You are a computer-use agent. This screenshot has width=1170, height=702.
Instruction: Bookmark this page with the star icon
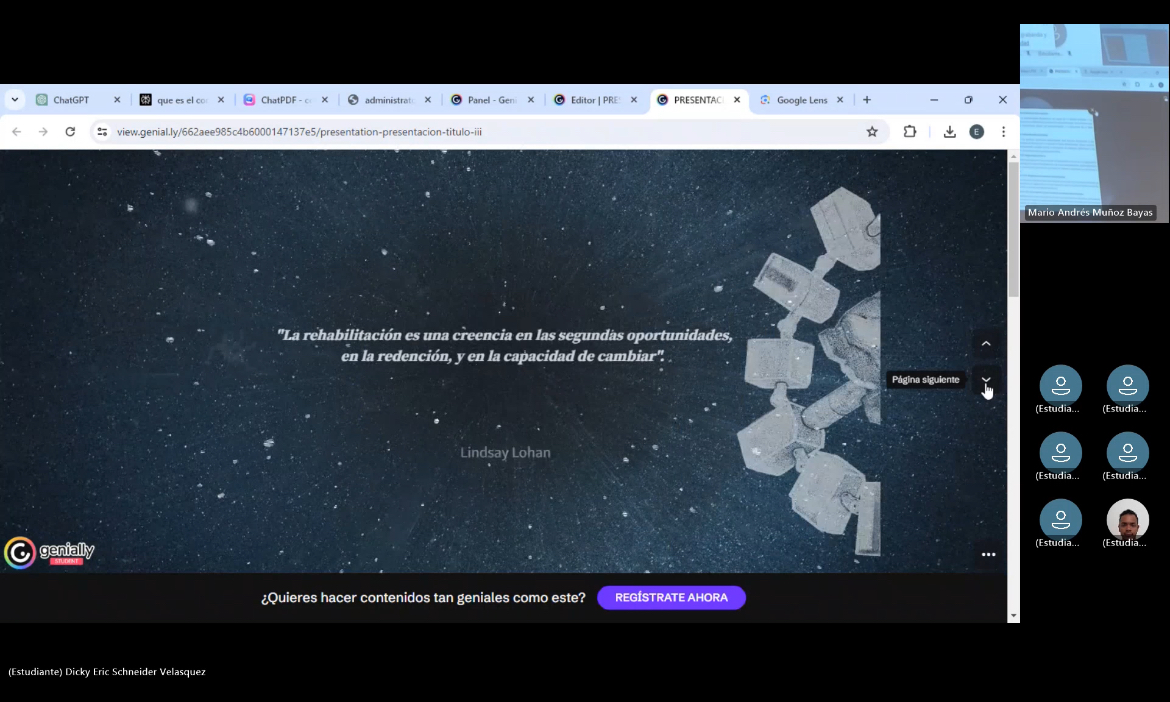point(872,132)
